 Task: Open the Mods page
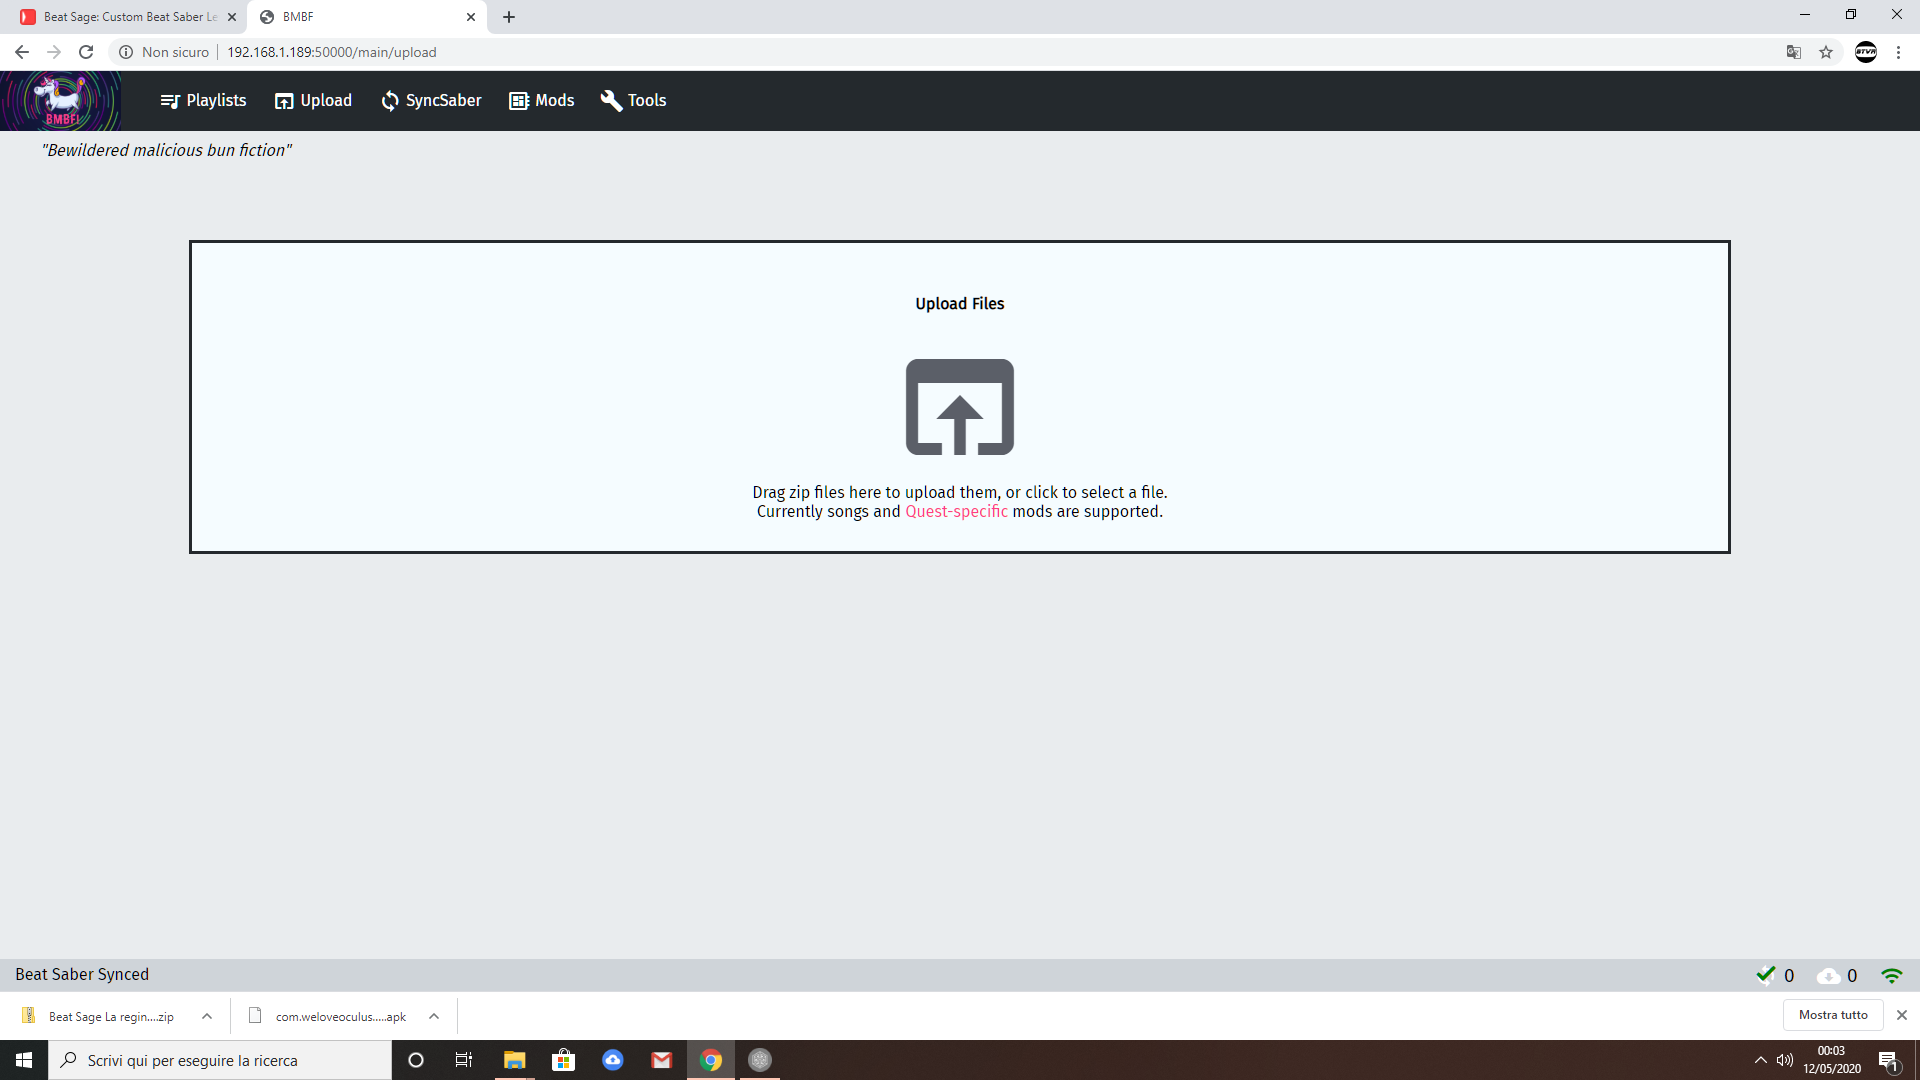(542, 101)
